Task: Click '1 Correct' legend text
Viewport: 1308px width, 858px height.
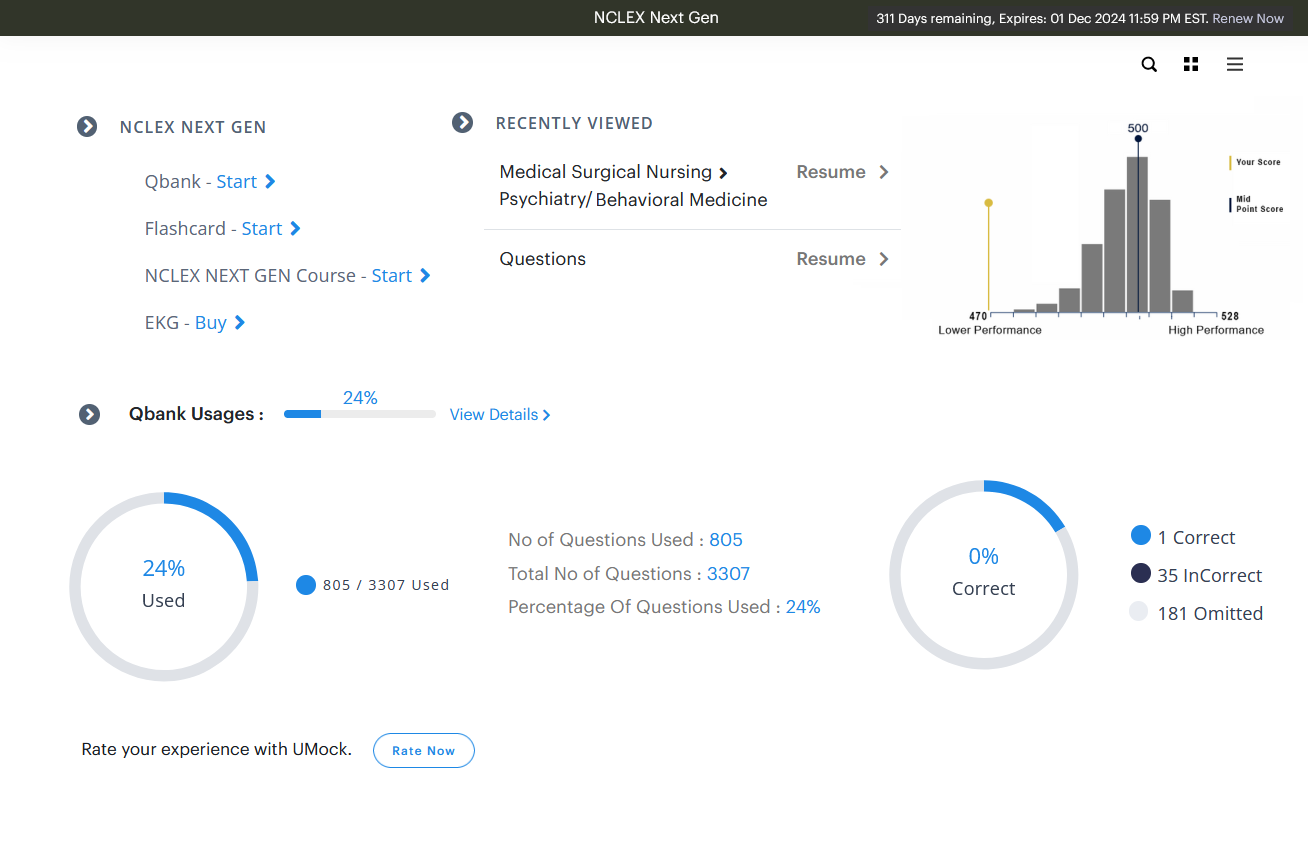Action: (x=1196, y=537)
